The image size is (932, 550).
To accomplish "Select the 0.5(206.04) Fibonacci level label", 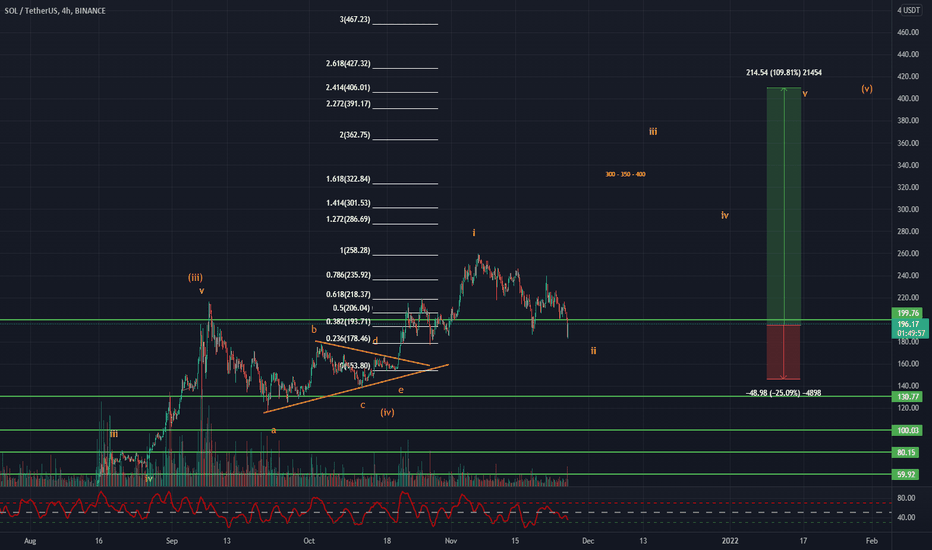I will click(351, 308).
